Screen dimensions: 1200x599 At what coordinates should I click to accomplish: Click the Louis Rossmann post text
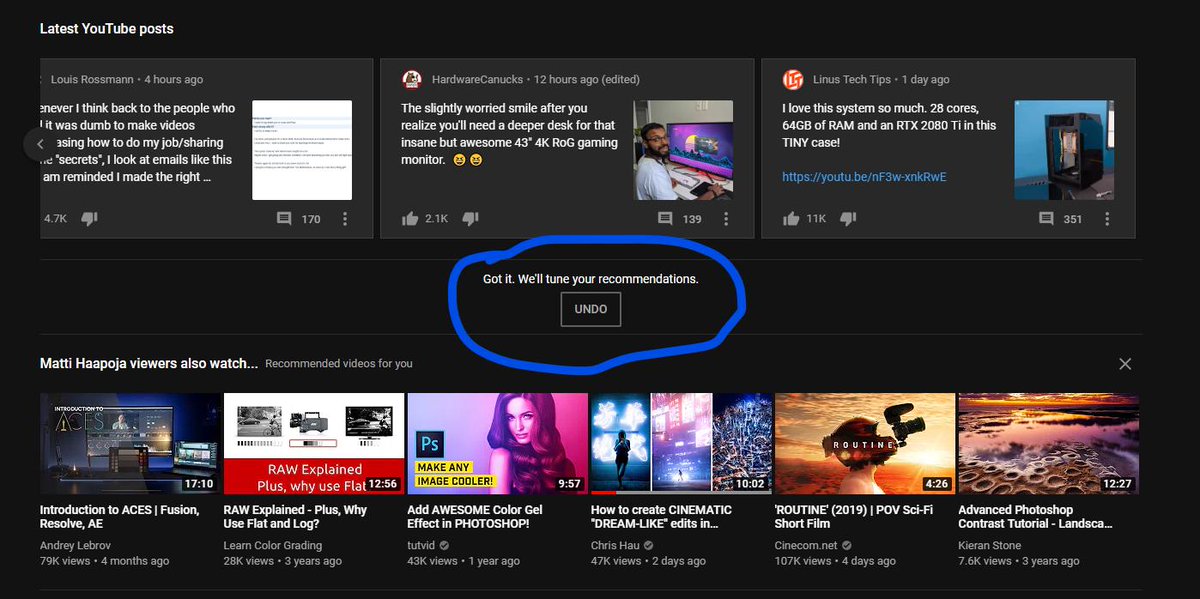138,142
